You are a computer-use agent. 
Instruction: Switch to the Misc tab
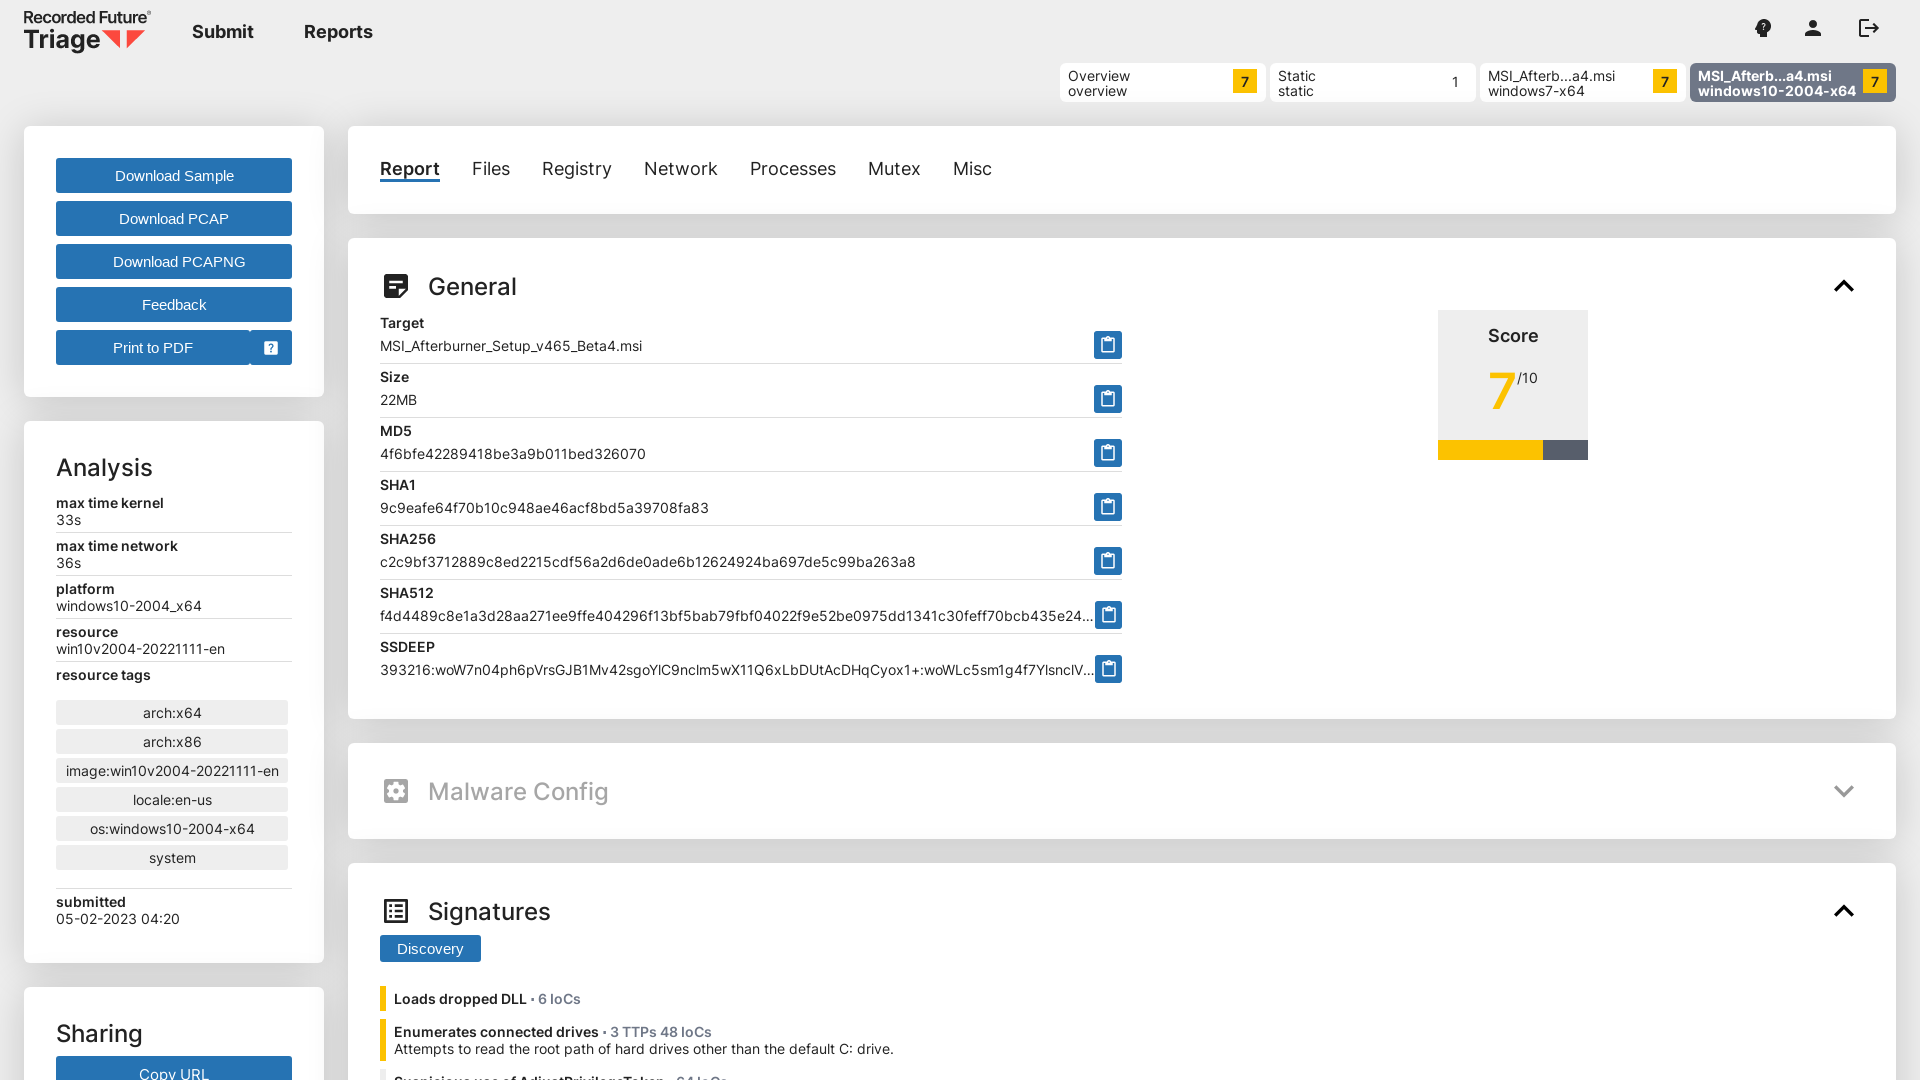pyautogui.click(x=972, y=169)
